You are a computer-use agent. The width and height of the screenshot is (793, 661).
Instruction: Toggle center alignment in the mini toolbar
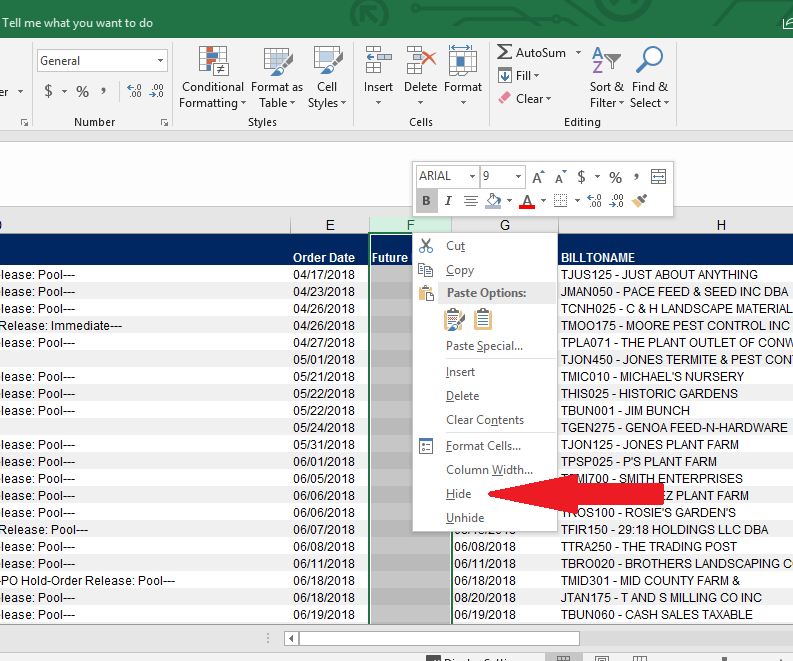470,201
